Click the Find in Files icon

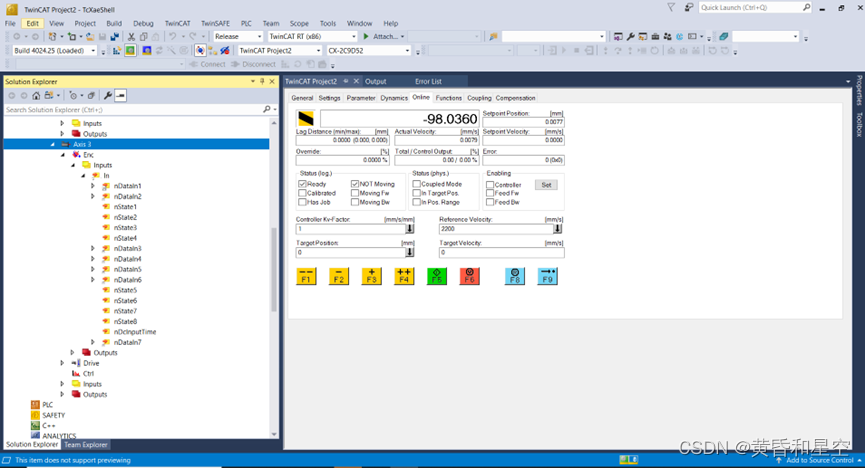493,36
